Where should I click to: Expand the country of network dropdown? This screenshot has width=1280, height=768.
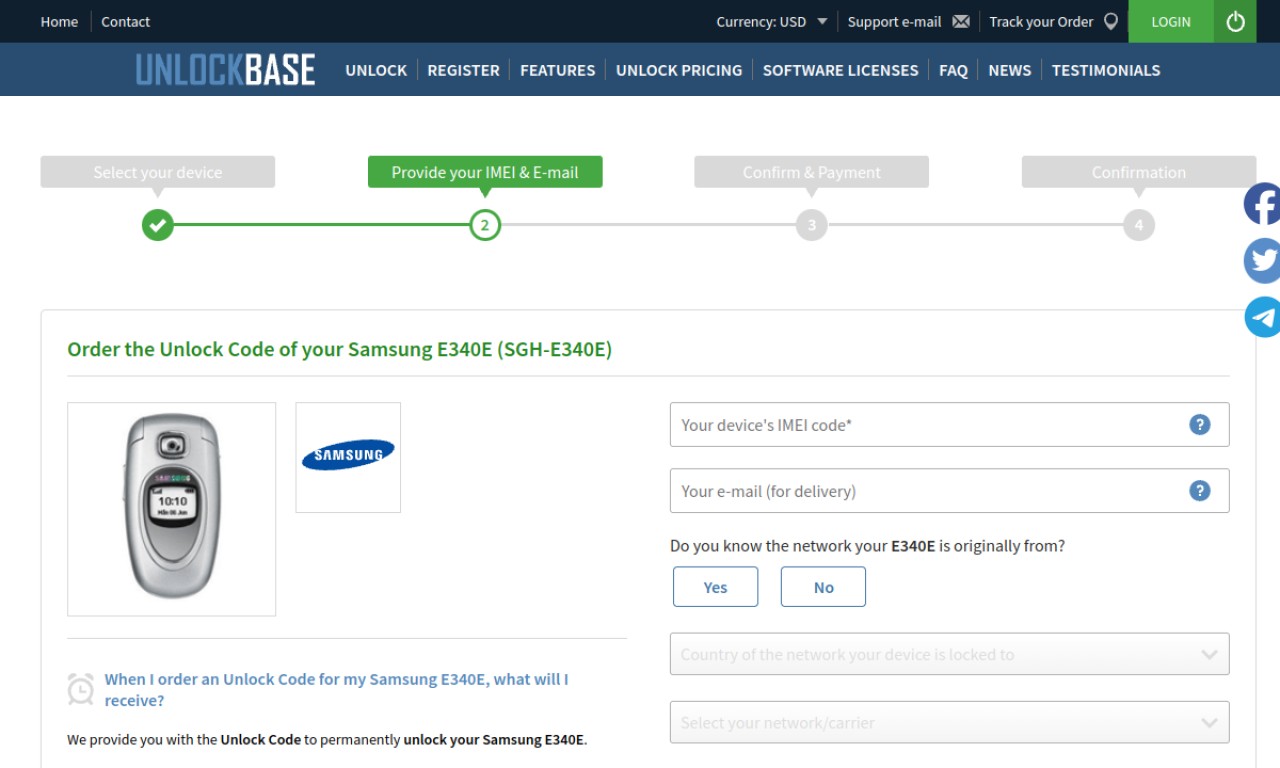tap(949, 654)
